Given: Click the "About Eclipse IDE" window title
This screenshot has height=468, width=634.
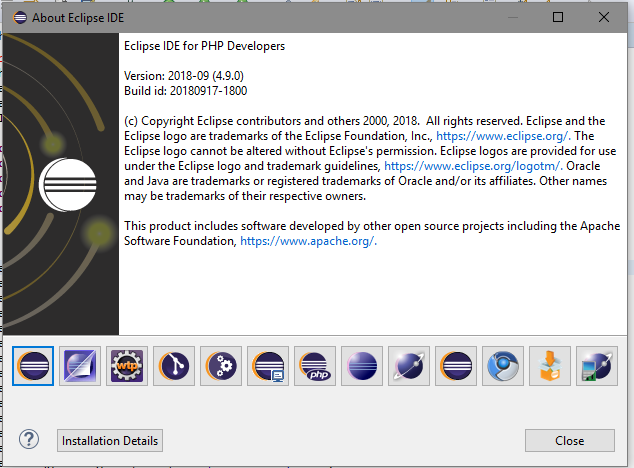Looking at the screenshot, I should click(78, 18).
